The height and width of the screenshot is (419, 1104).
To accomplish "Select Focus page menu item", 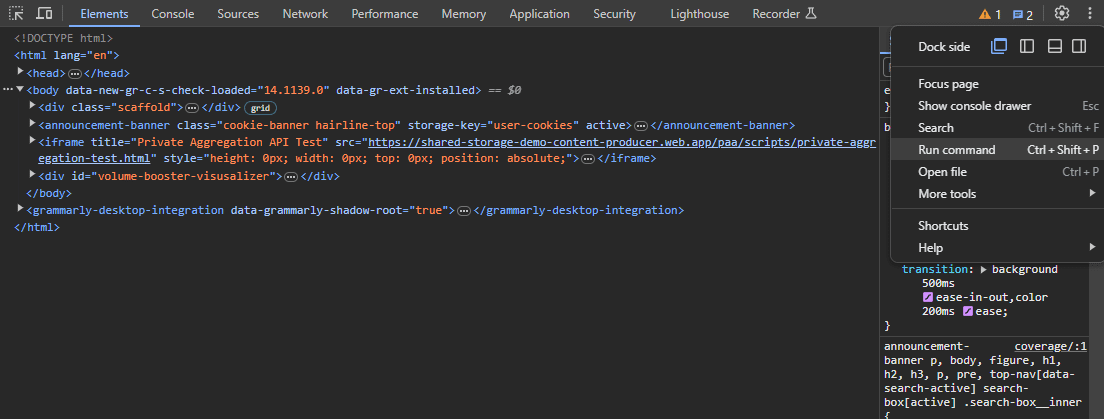I will [998, 85].
